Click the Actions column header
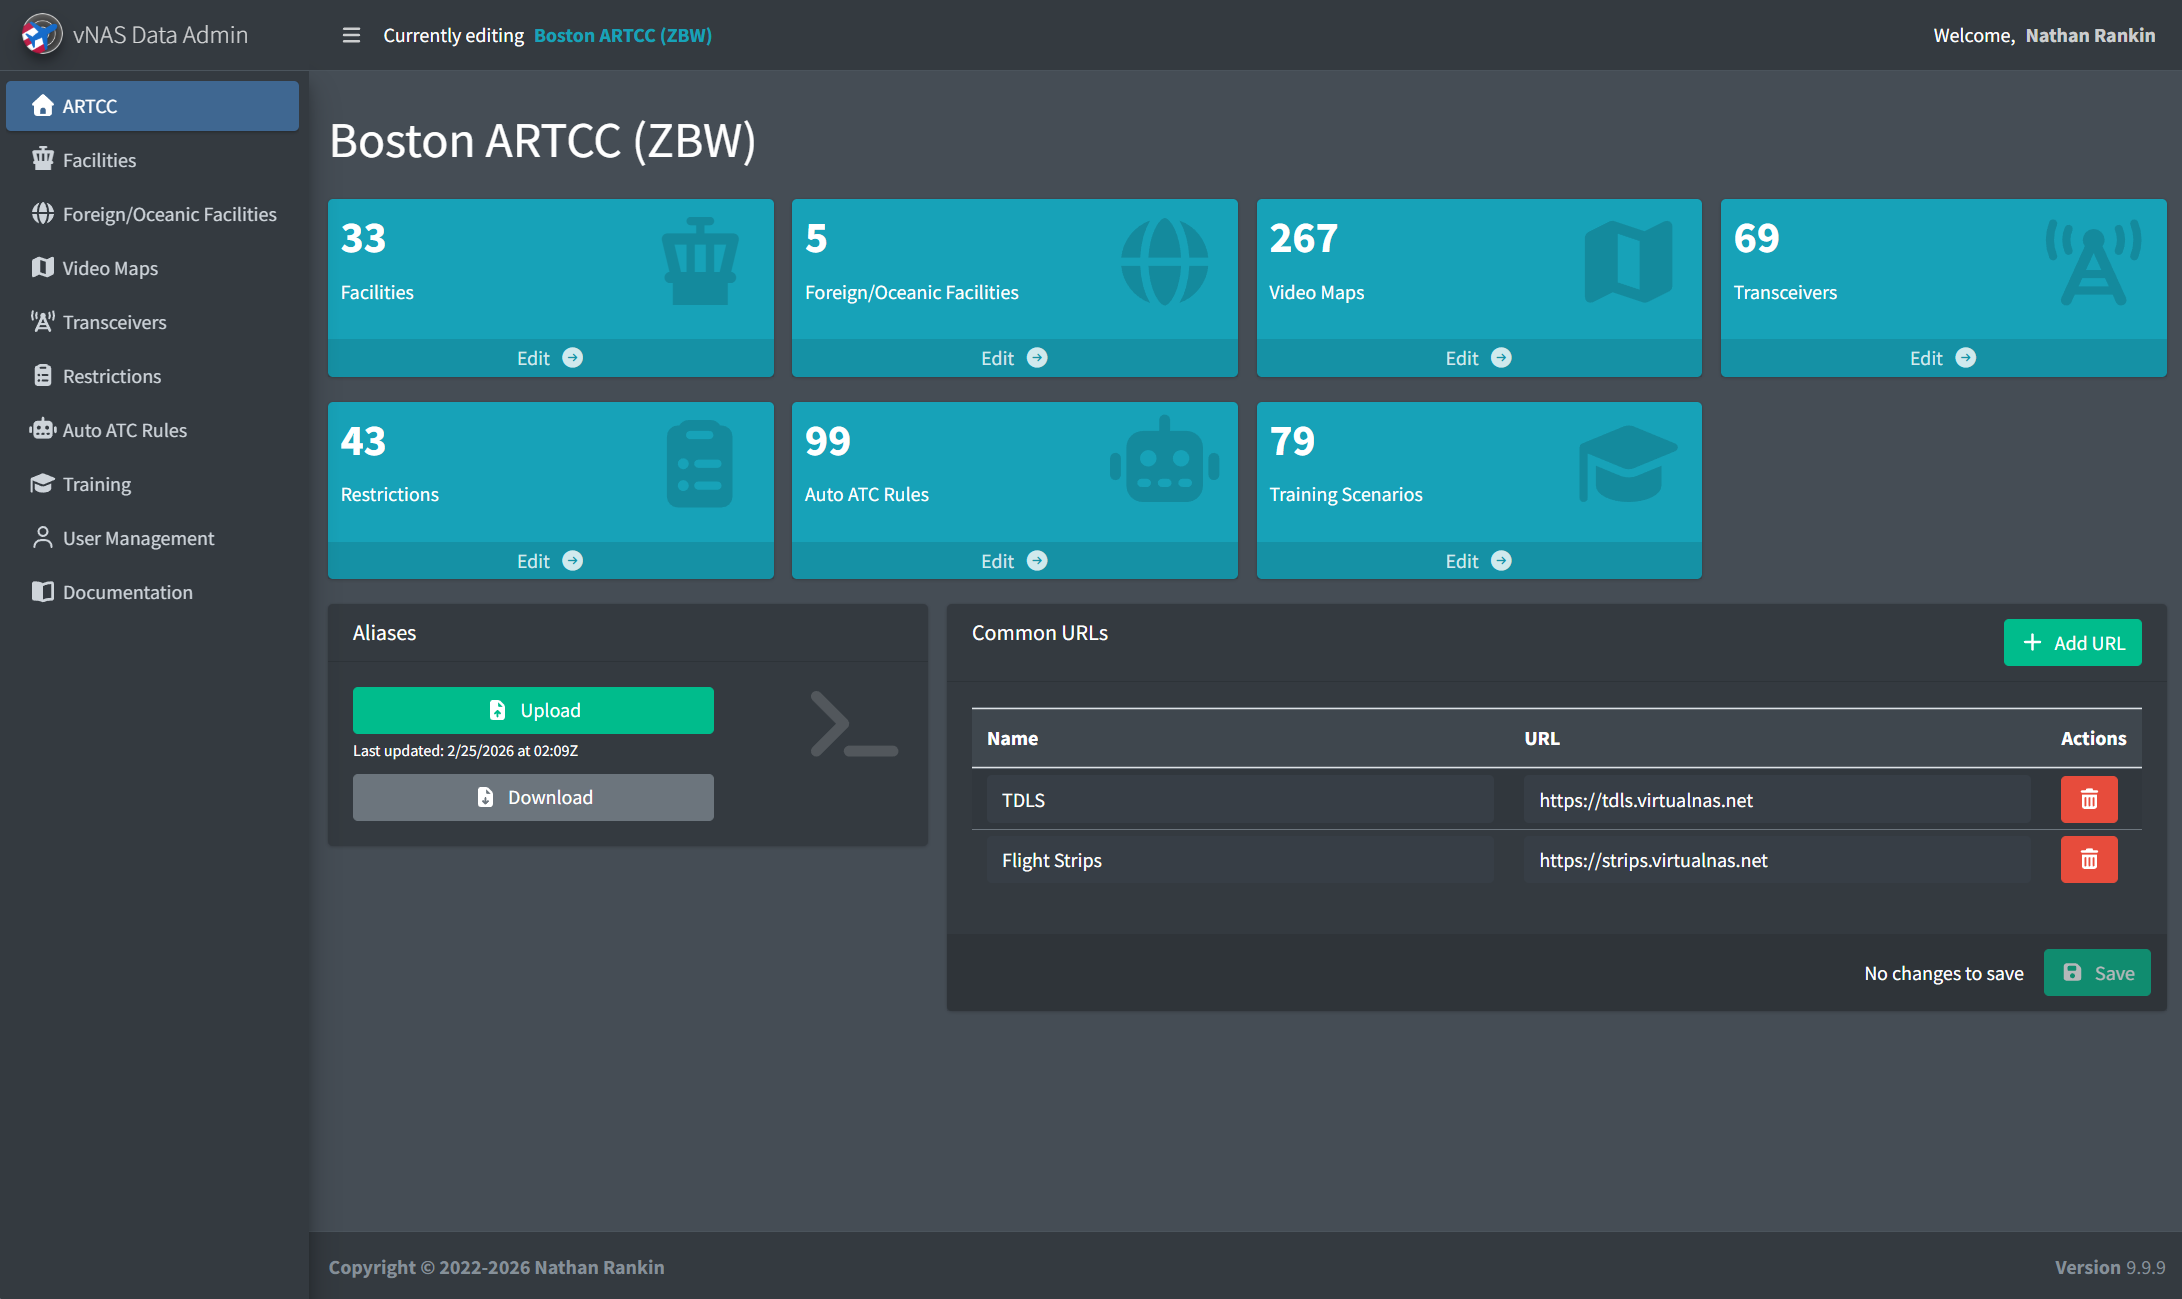 pyautogui.click(x=2093, y=738)
